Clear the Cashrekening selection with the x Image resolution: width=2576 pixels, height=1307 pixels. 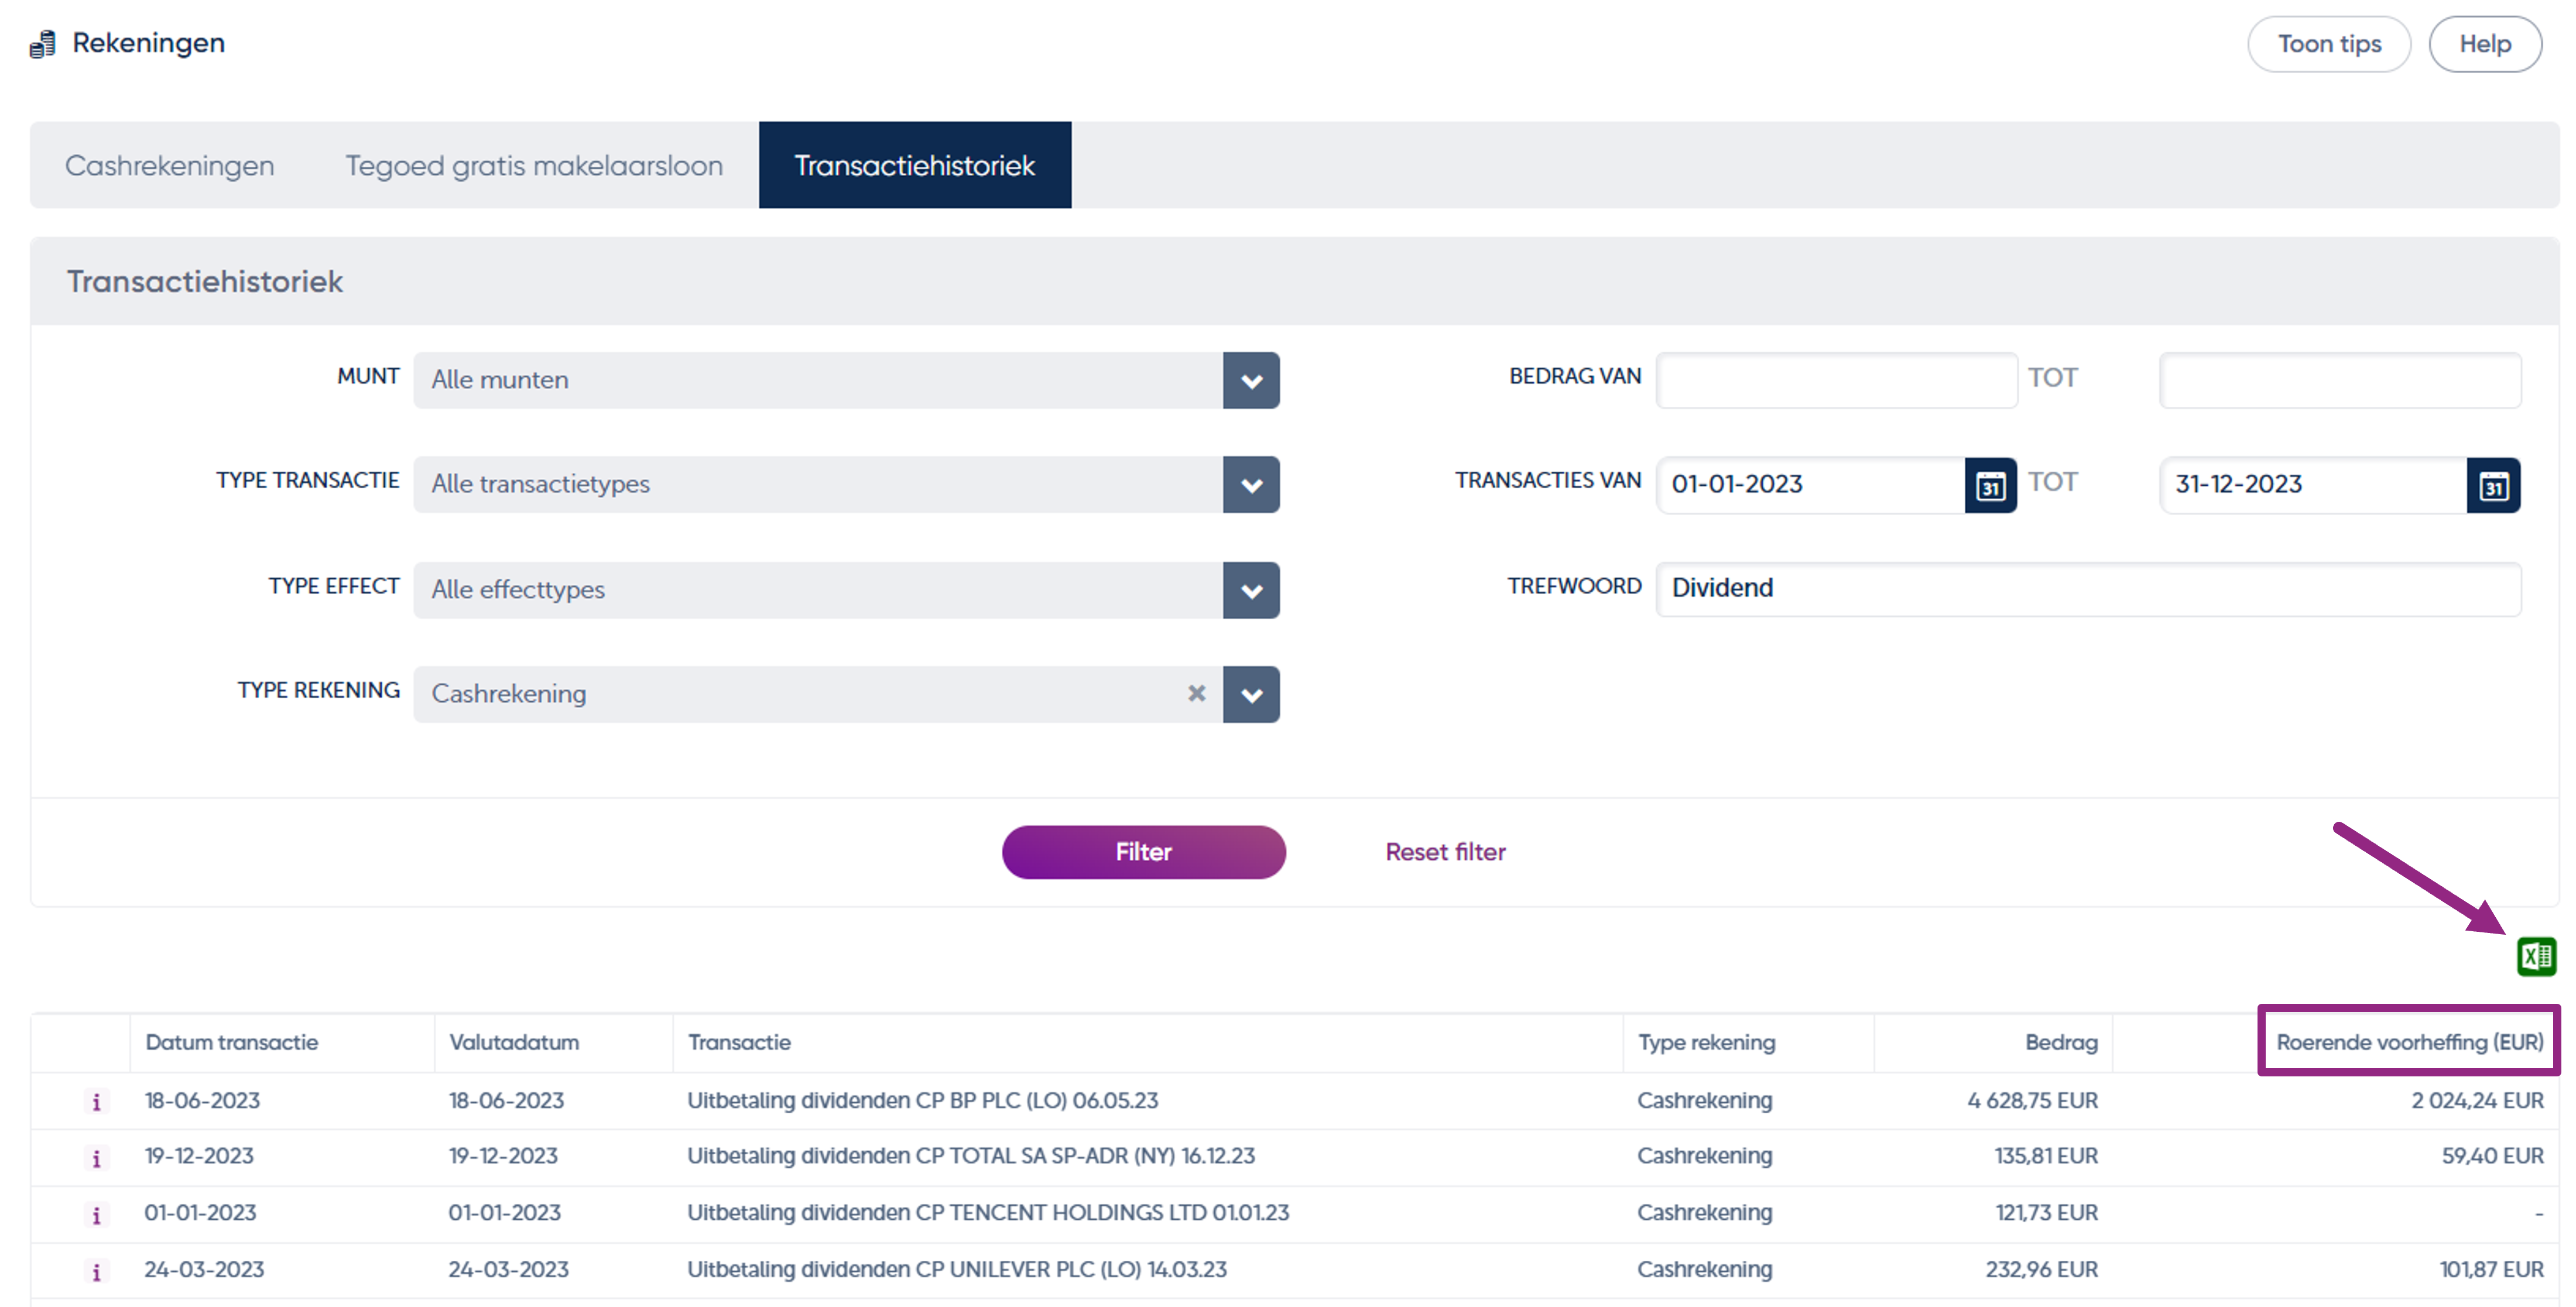point(1196,693)
